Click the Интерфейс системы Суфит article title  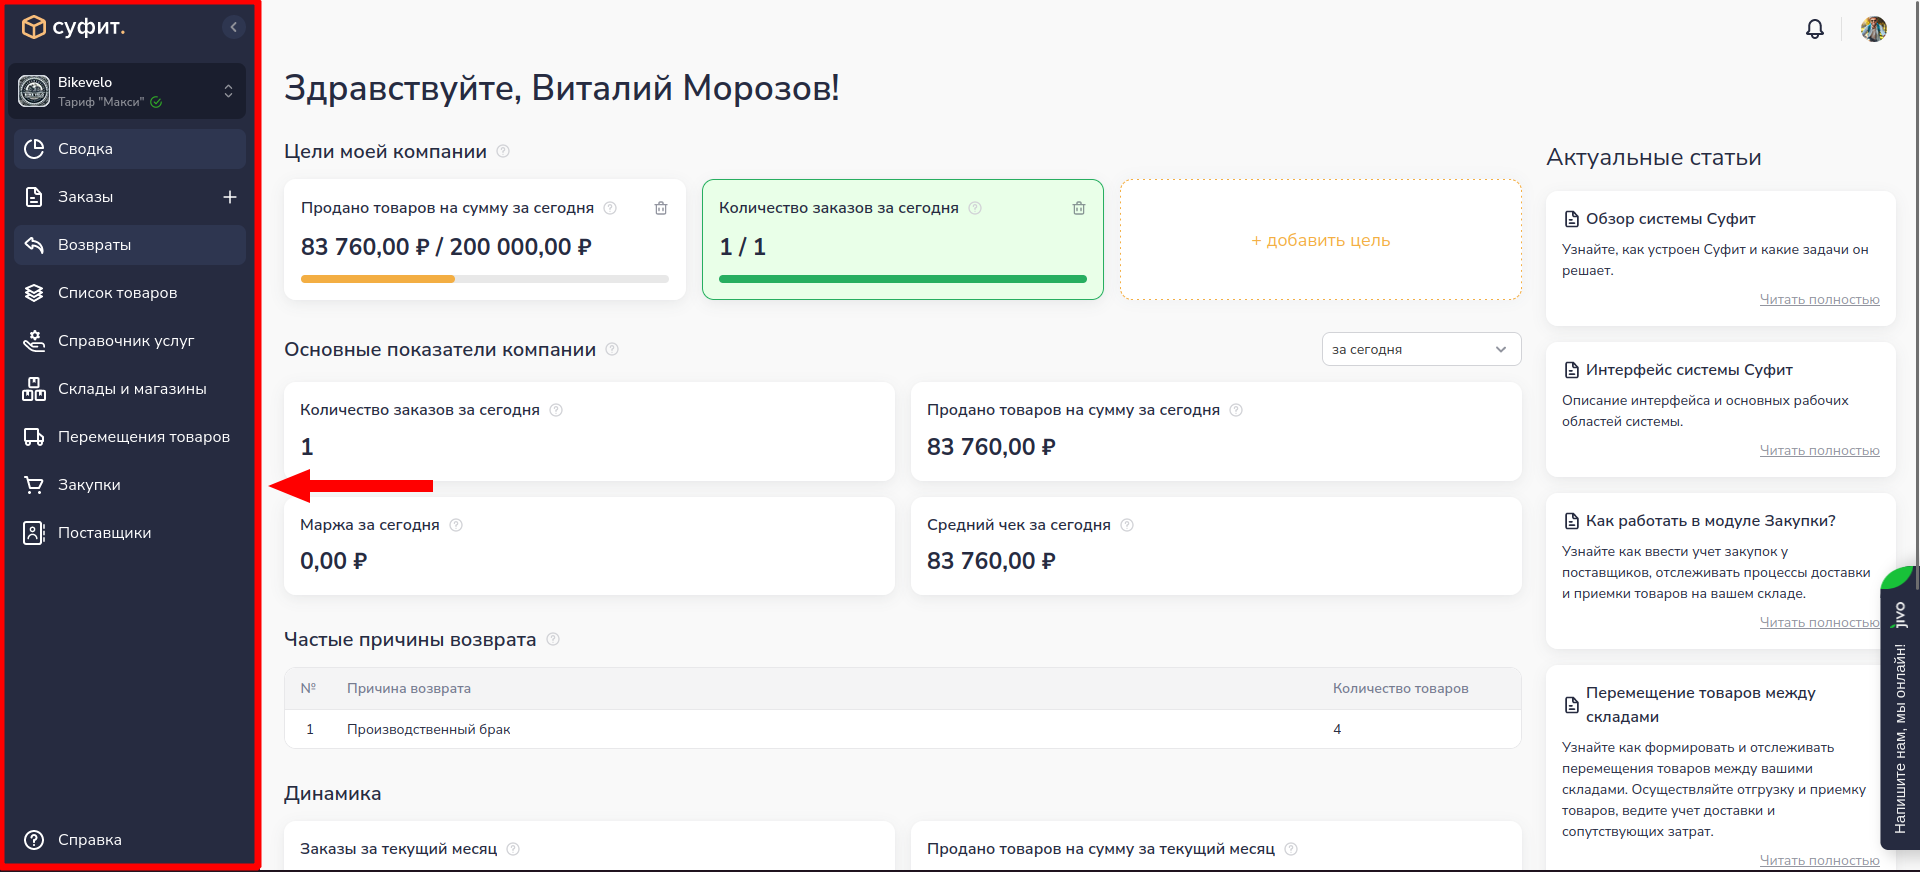[x=1689, y=370]
